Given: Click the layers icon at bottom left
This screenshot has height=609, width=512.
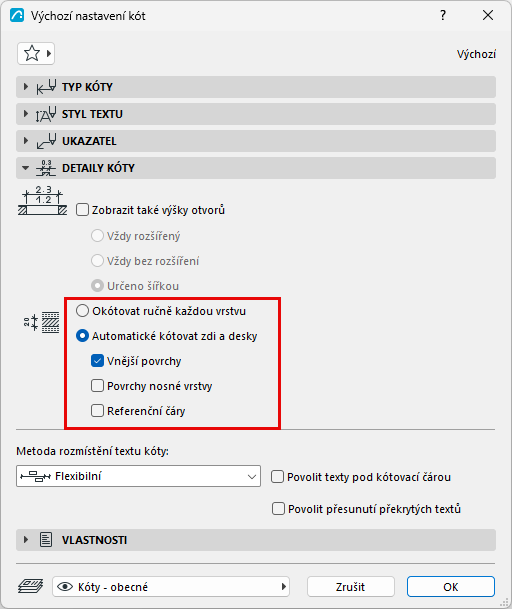Looking at the screenshot, I should (31, 586).
